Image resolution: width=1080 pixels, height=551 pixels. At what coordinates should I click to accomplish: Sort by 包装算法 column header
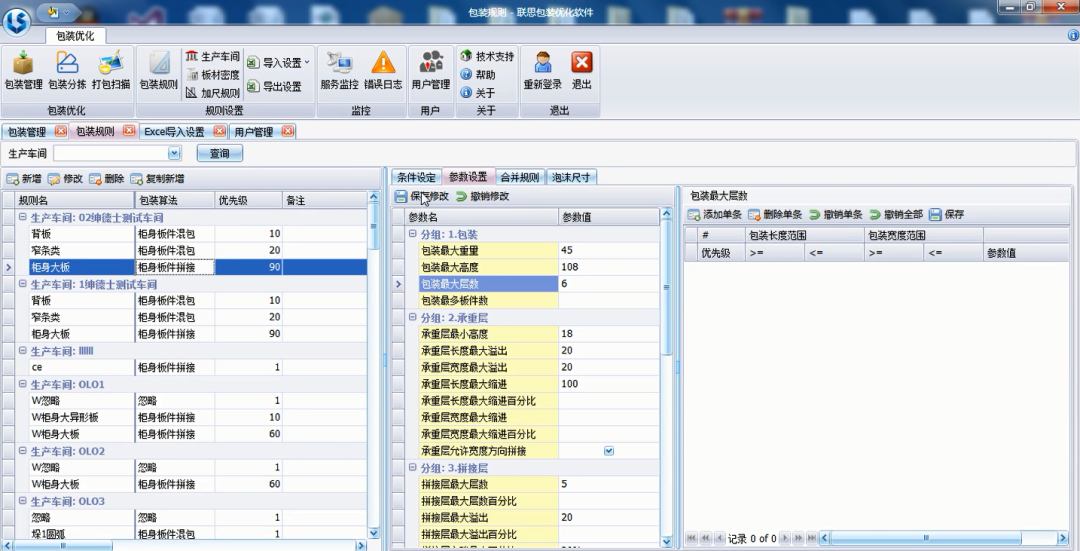click(x=174, y=200)
